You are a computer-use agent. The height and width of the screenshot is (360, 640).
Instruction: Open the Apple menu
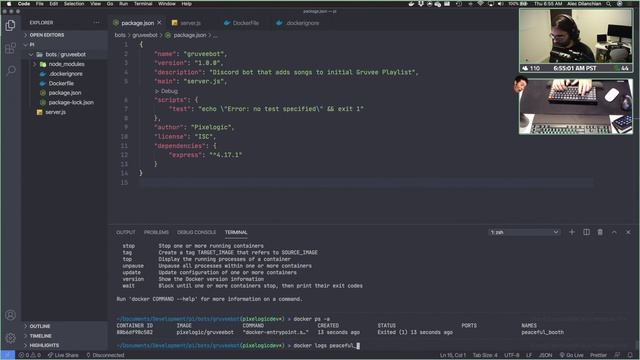pyautogui.click(x=9, y=4)
